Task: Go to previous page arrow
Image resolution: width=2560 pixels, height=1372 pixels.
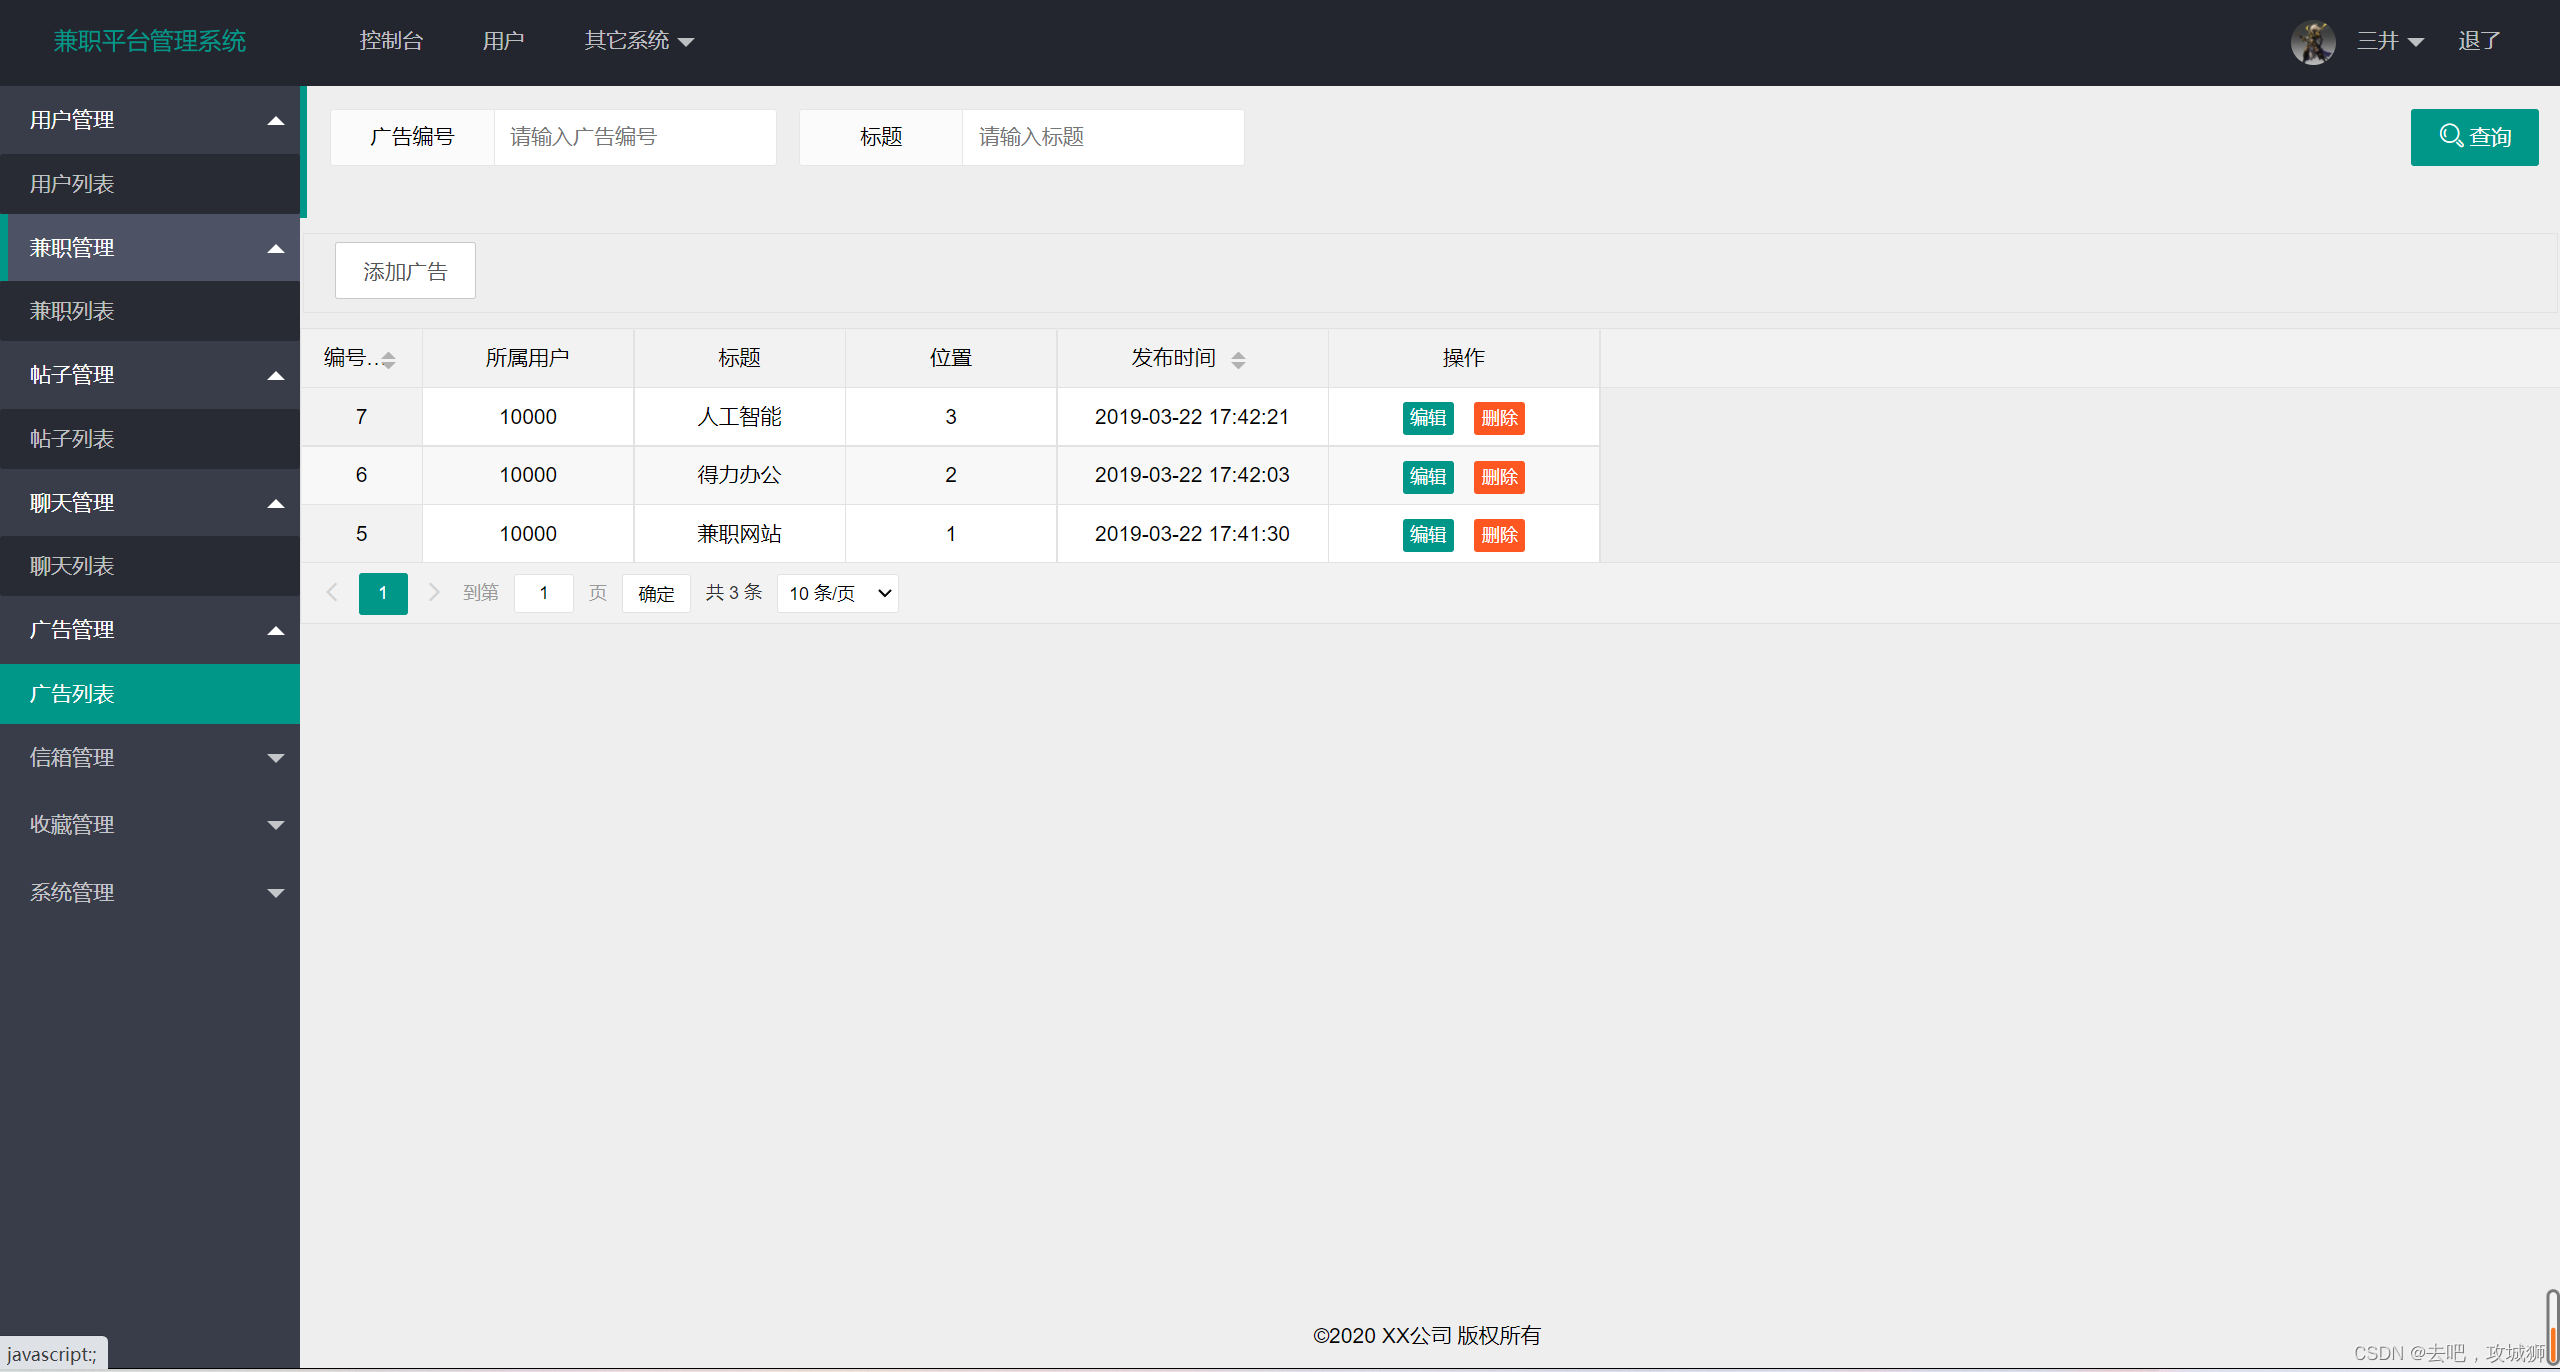Action: [332, 593]
